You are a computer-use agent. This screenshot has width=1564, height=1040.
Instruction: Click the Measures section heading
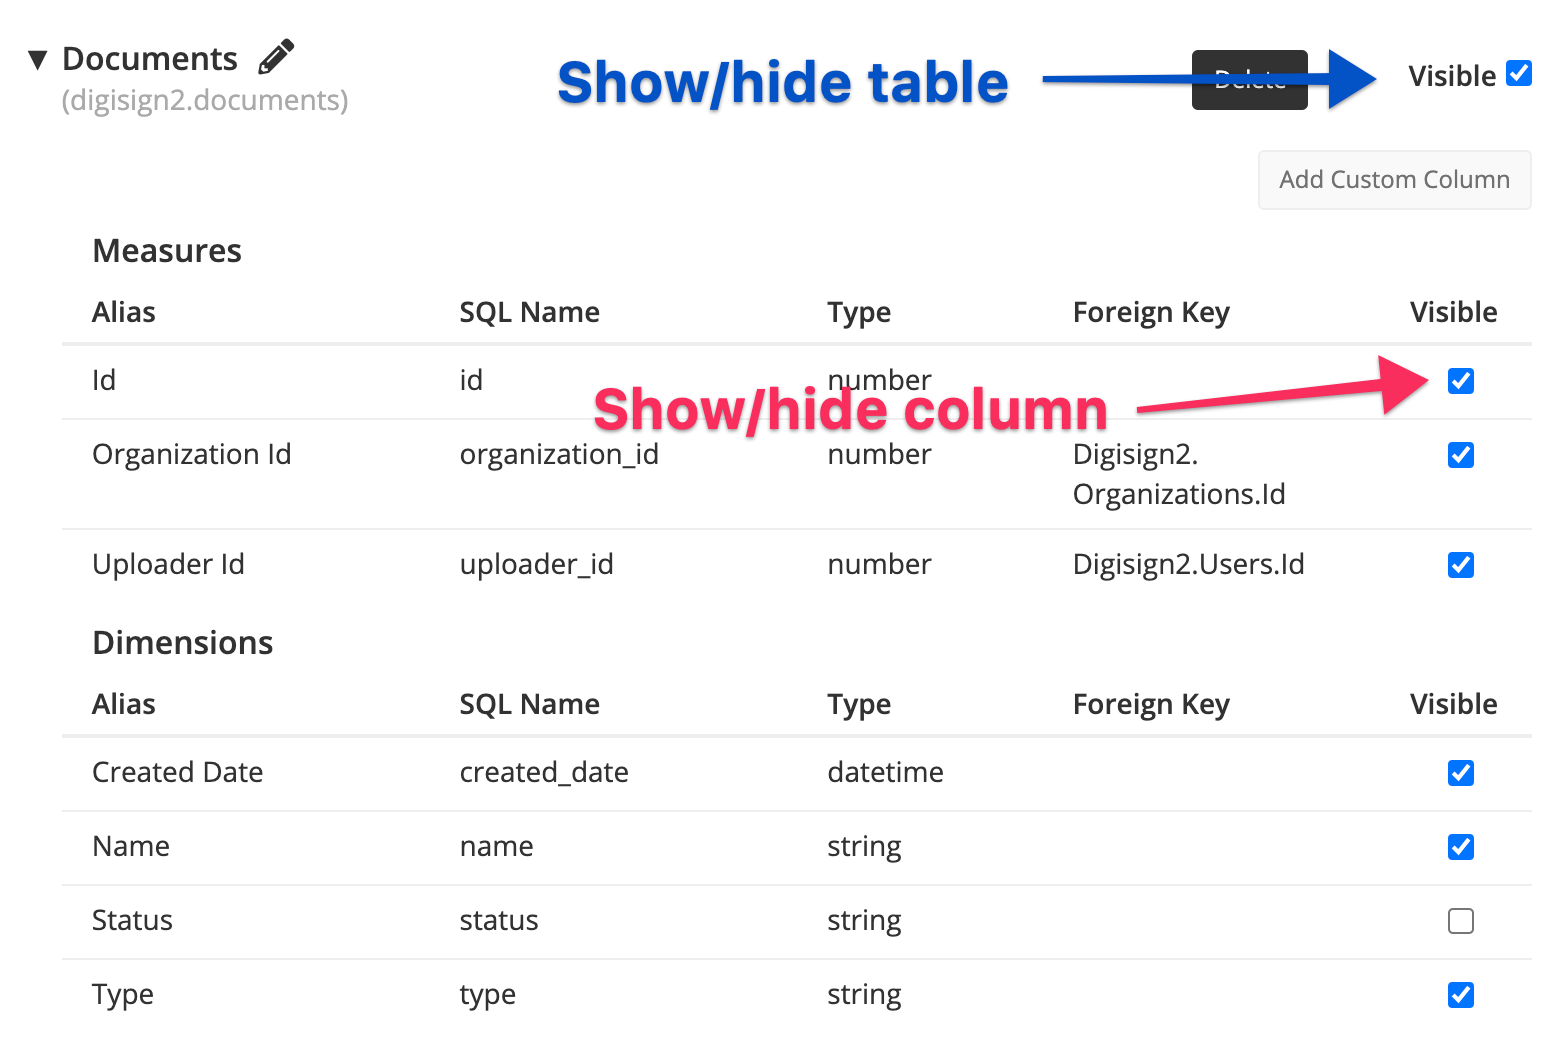(167, 251)
